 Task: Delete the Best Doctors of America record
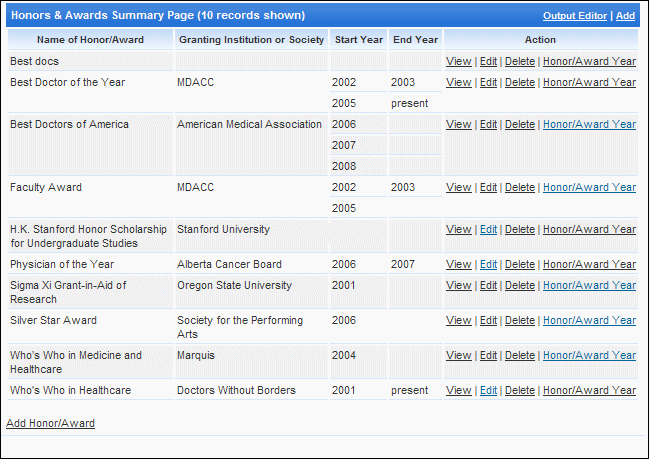click(520, 124)
